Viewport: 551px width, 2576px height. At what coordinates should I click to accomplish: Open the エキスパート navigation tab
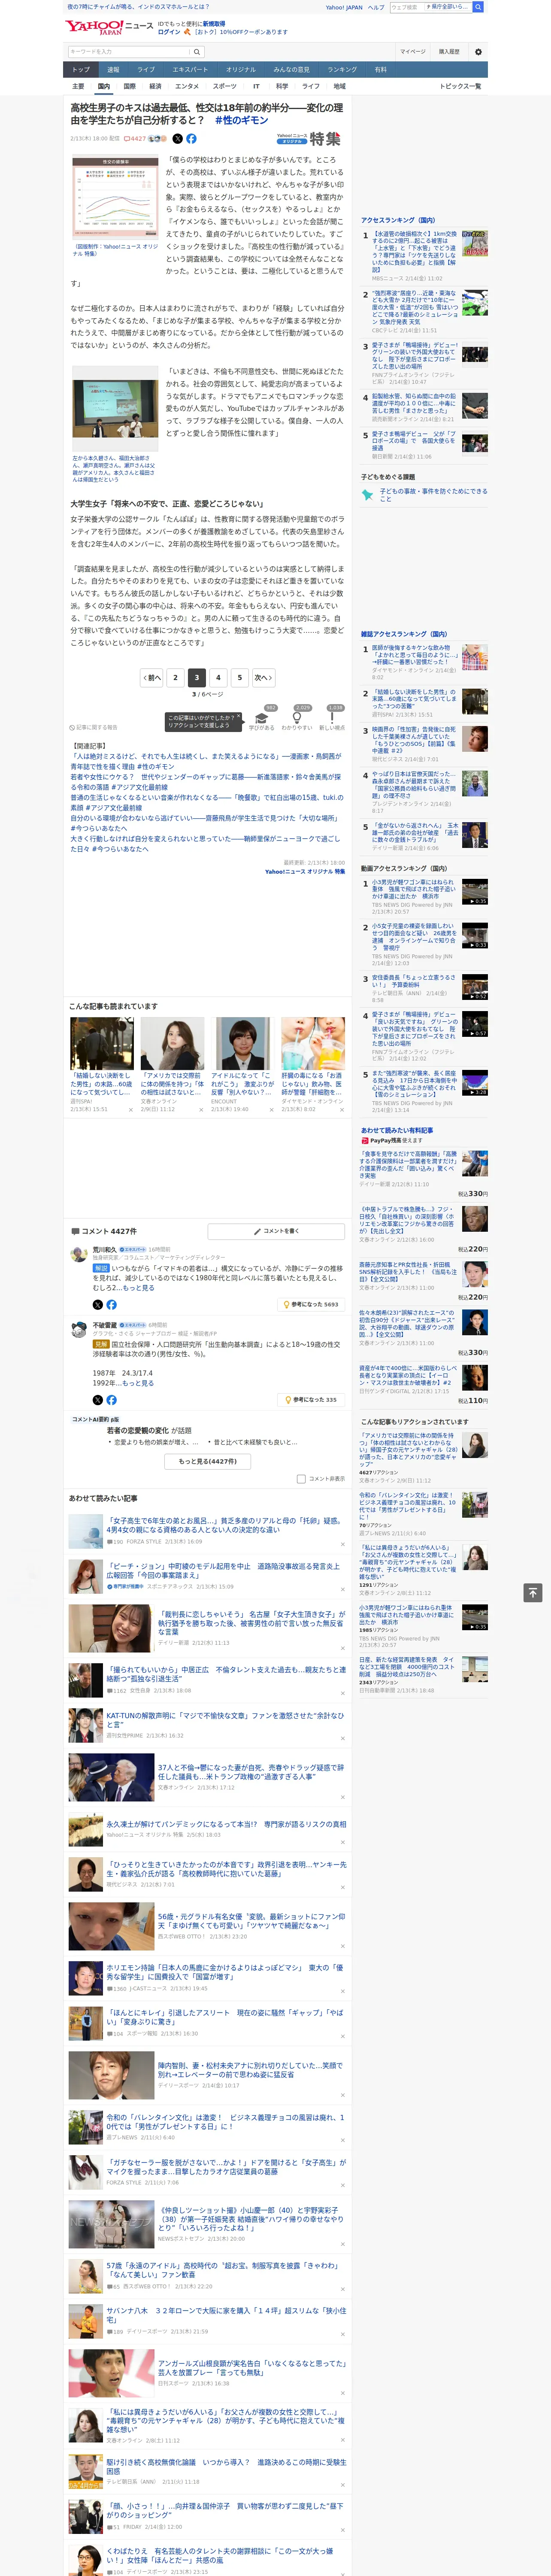[x=190, y=70]
